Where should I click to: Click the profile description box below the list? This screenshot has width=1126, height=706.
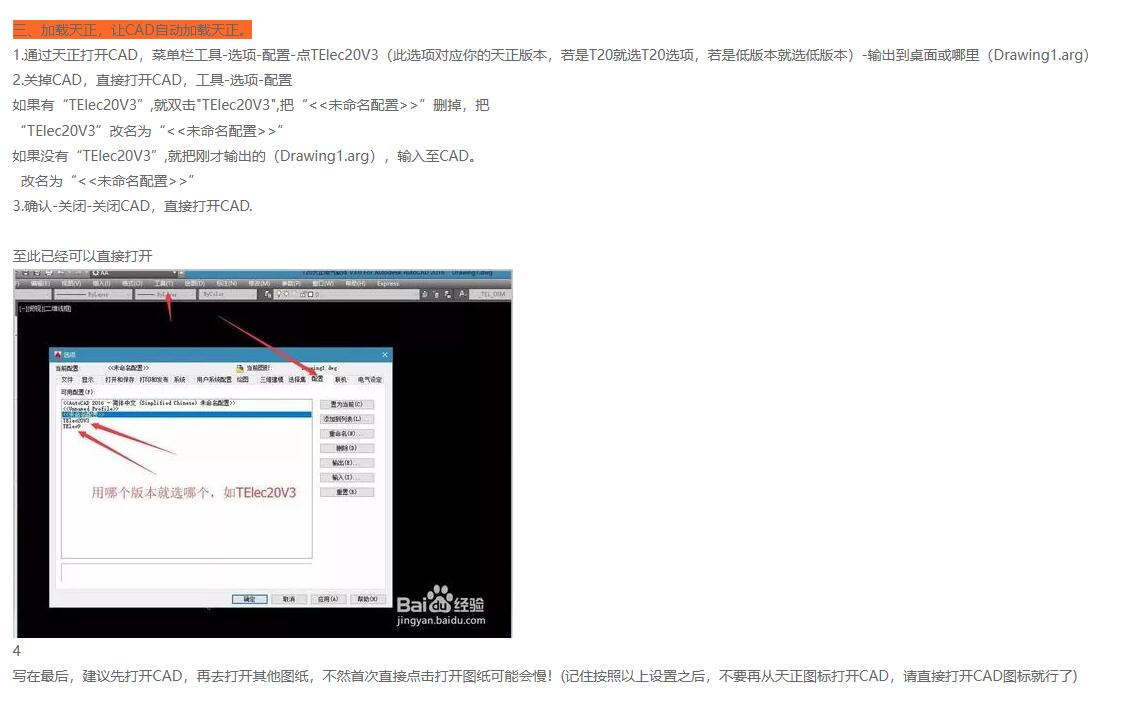pos(186,573)
